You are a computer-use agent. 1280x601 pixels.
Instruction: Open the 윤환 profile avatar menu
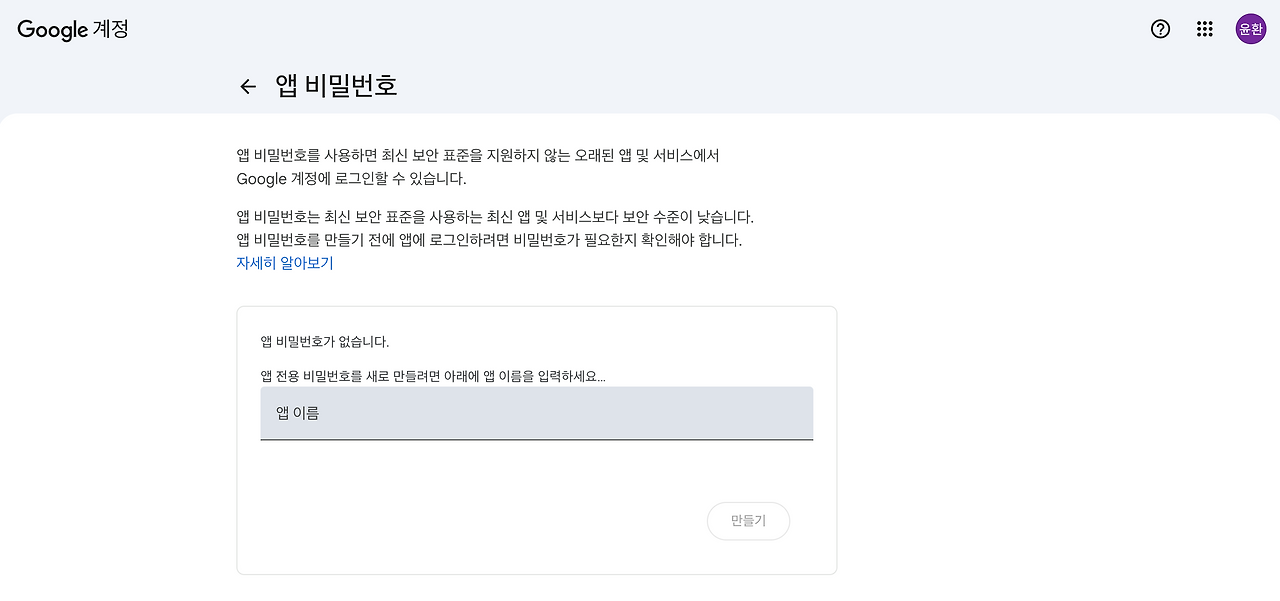coord(1251,29)
